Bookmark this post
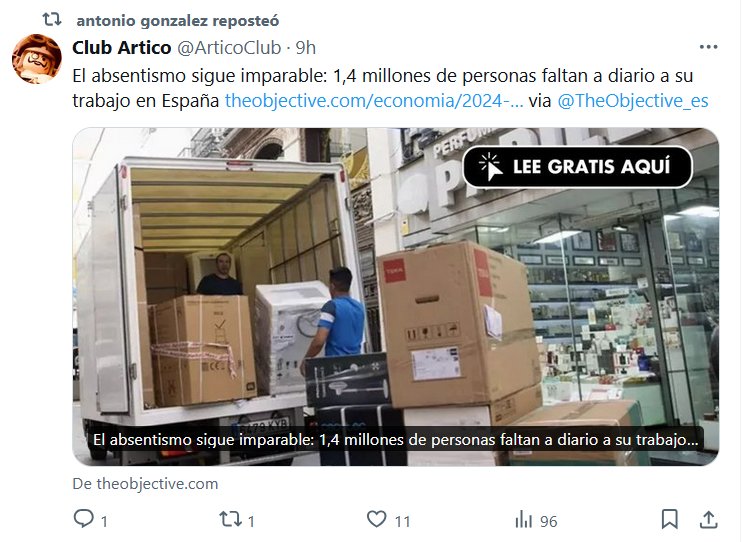Screen dimensions: 744x542 670,519
